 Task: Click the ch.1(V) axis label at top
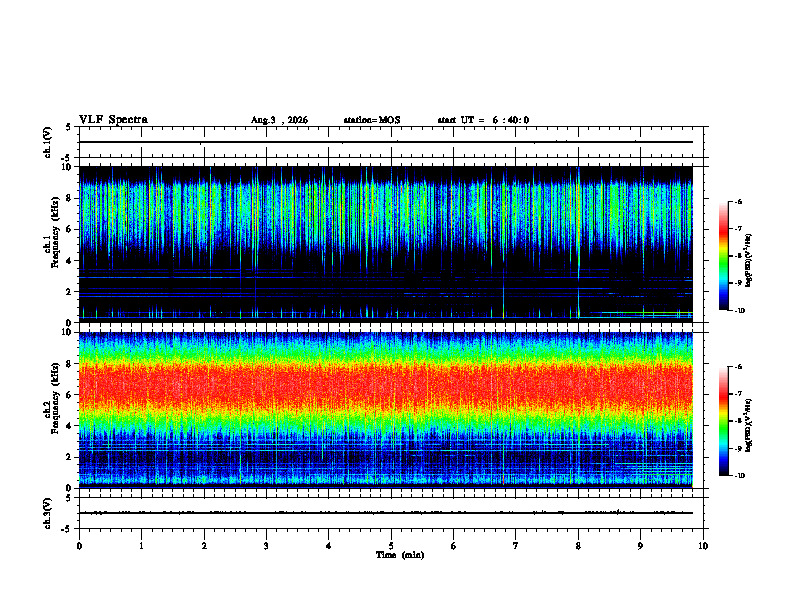[x=47, y=142]
